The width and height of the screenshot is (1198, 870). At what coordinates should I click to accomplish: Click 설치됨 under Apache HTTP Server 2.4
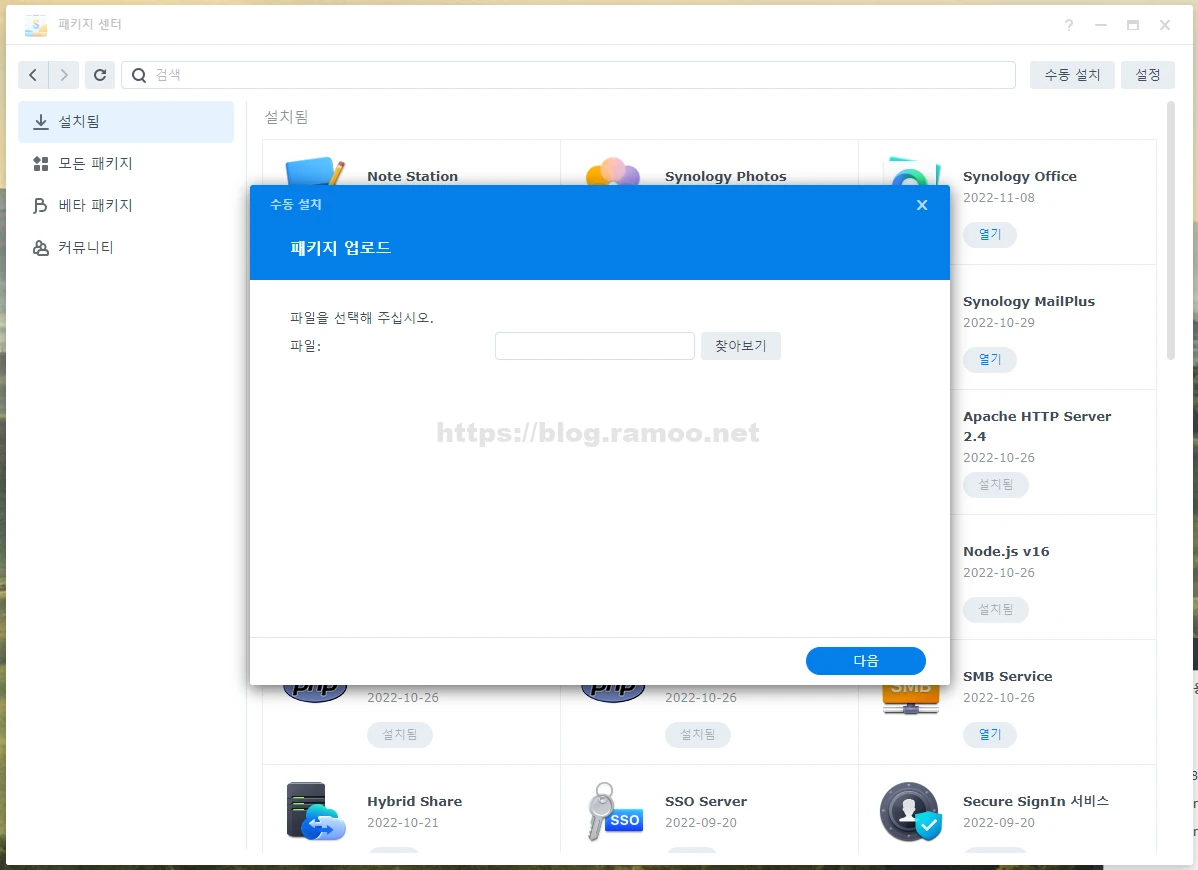(996, 484)
